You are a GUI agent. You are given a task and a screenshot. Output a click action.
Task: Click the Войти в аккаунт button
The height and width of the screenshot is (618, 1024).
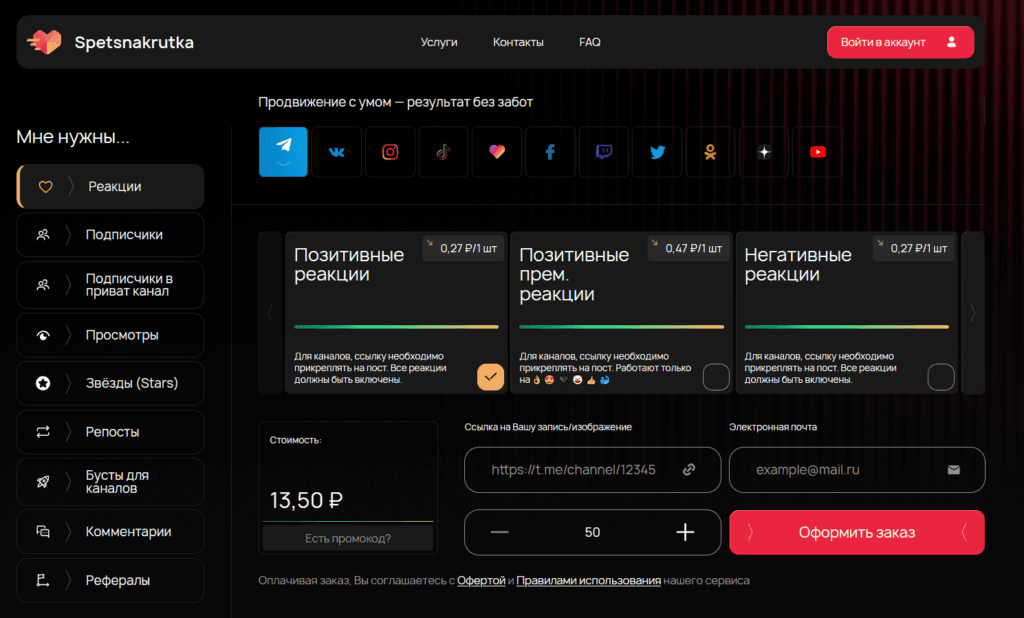[x=899, y=42]
